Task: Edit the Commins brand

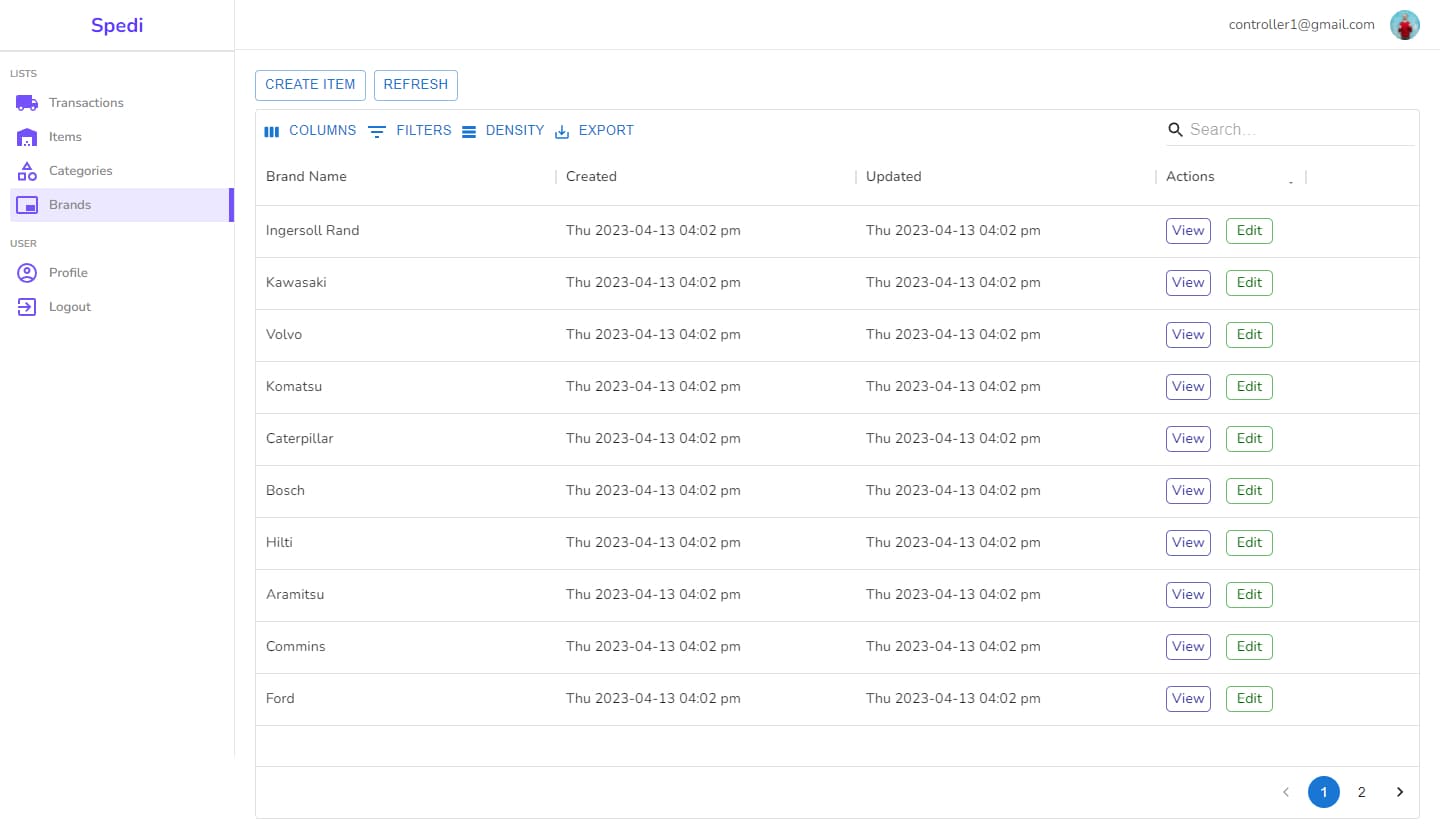Action: [x=1249, y=647]
